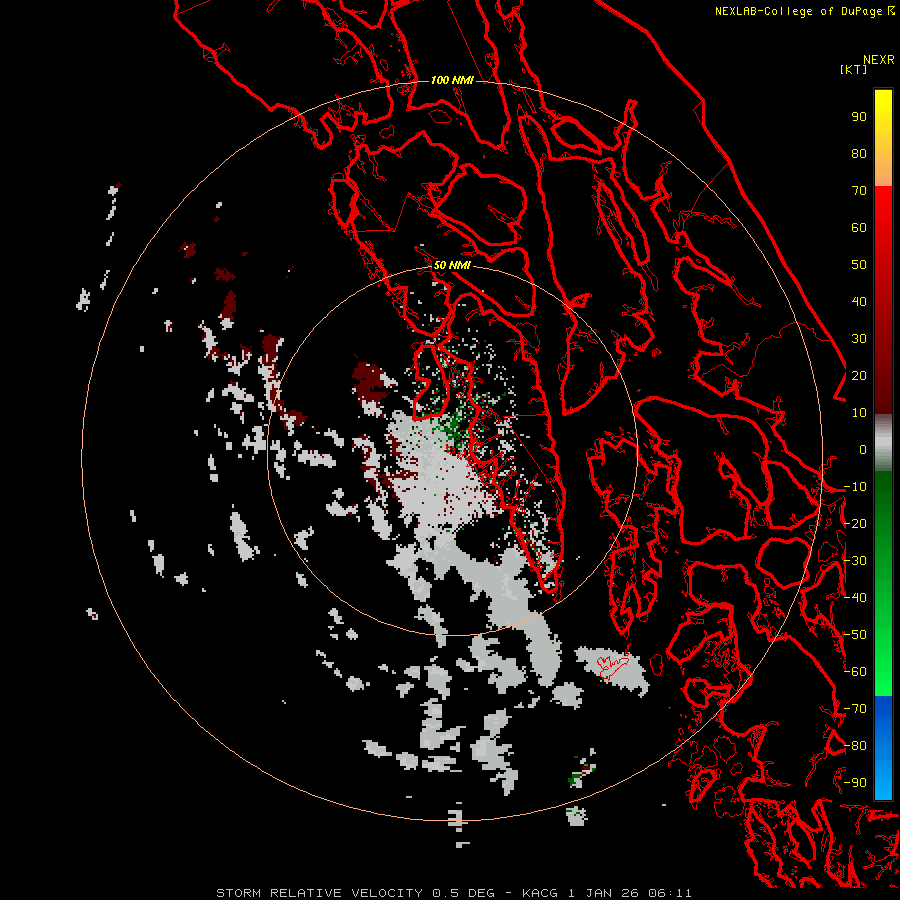
Task: Click the -10 value on velocity scale
Action: click(855, 487)
